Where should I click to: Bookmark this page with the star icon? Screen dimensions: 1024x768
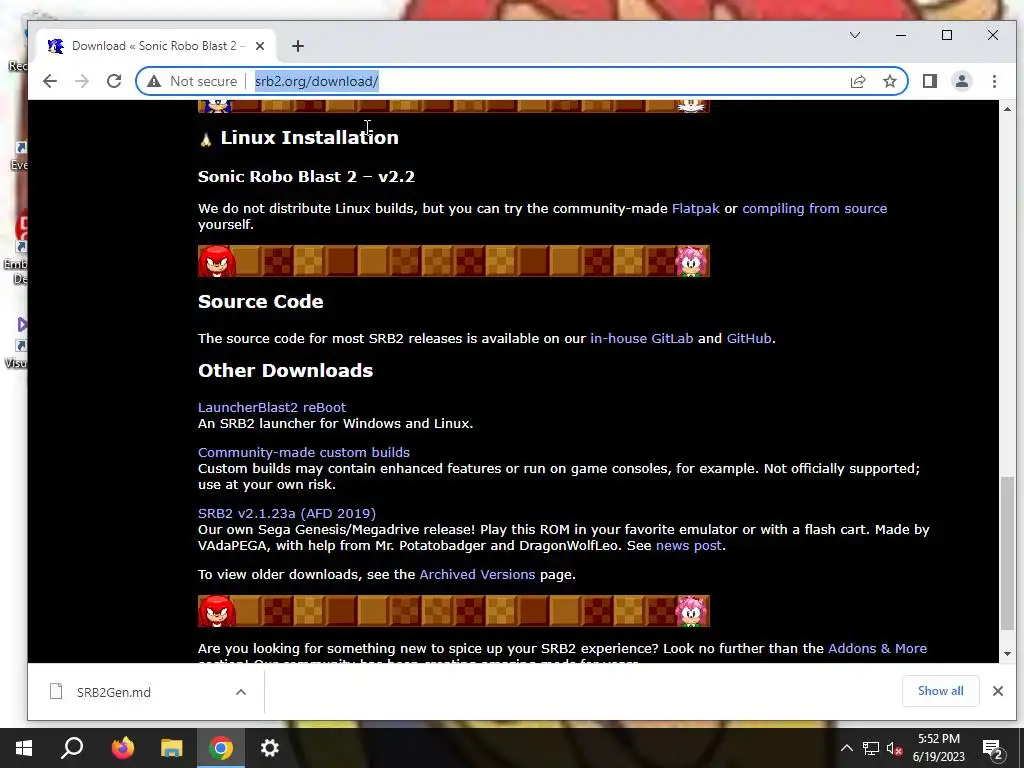click(889, 81)
